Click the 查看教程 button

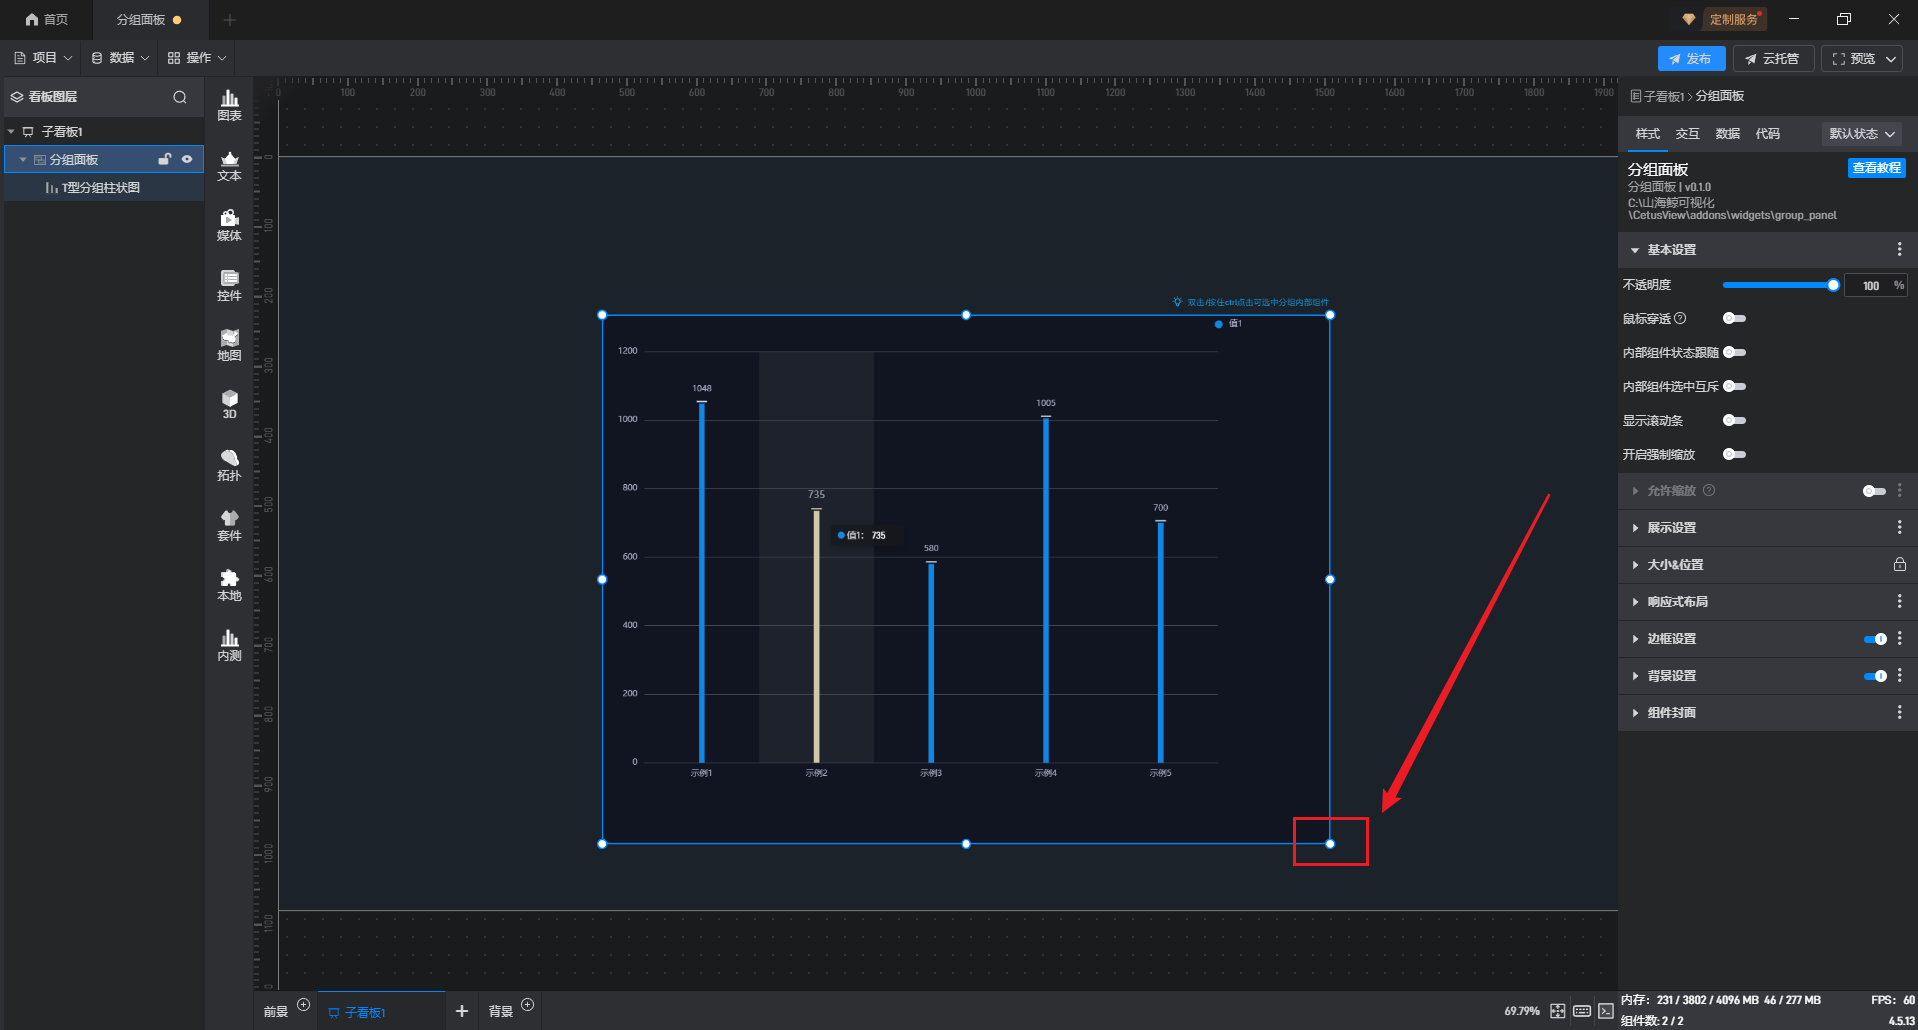(x=1876, y=168)
